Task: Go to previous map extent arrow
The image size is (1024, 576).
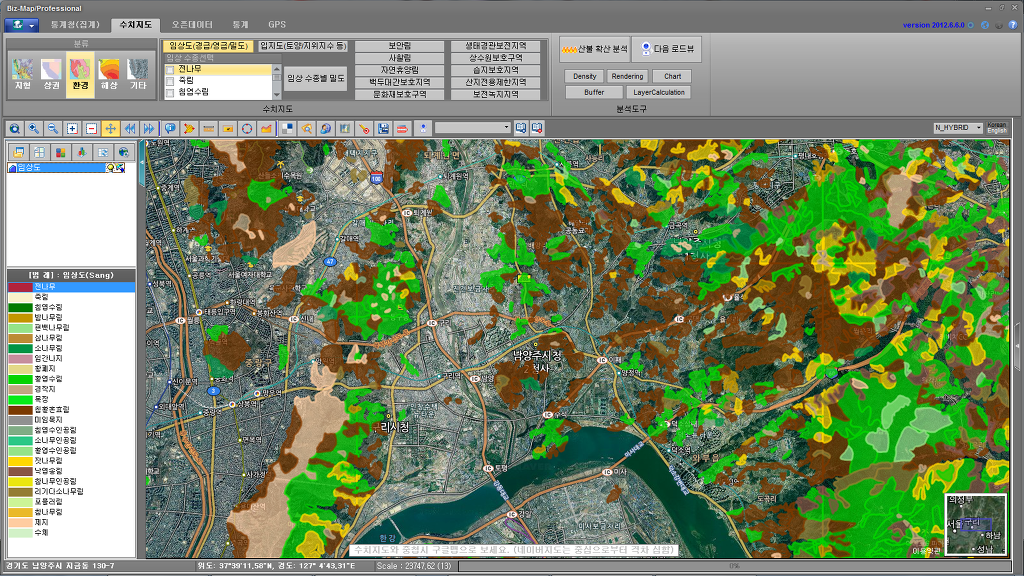Action: tap(129, 128)
